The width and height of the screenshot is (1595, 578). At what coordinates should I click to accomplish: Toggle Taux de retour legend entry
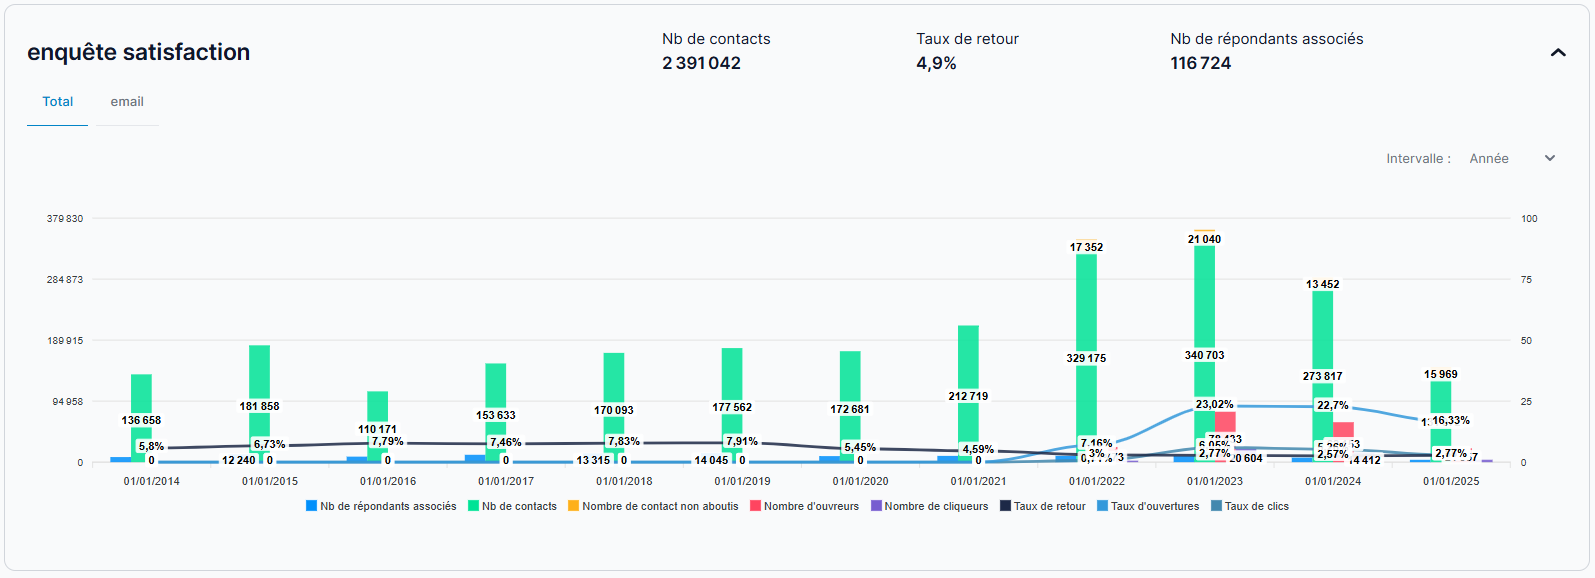[x=1042, y=506]
